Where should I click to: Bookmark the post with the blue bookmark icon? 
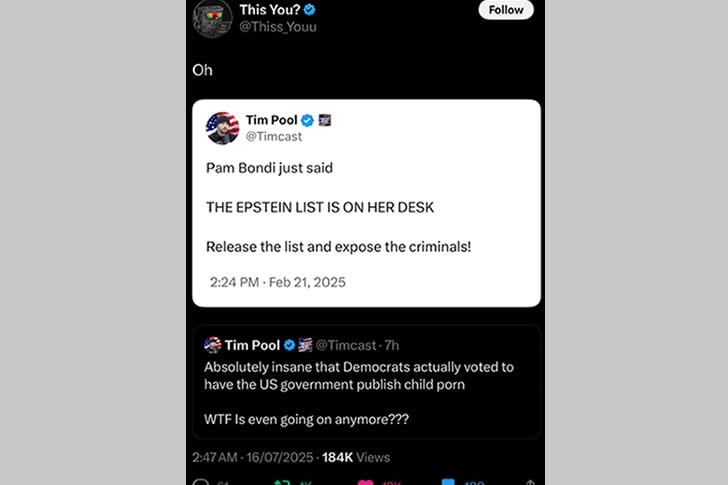(x=447, y=482)
